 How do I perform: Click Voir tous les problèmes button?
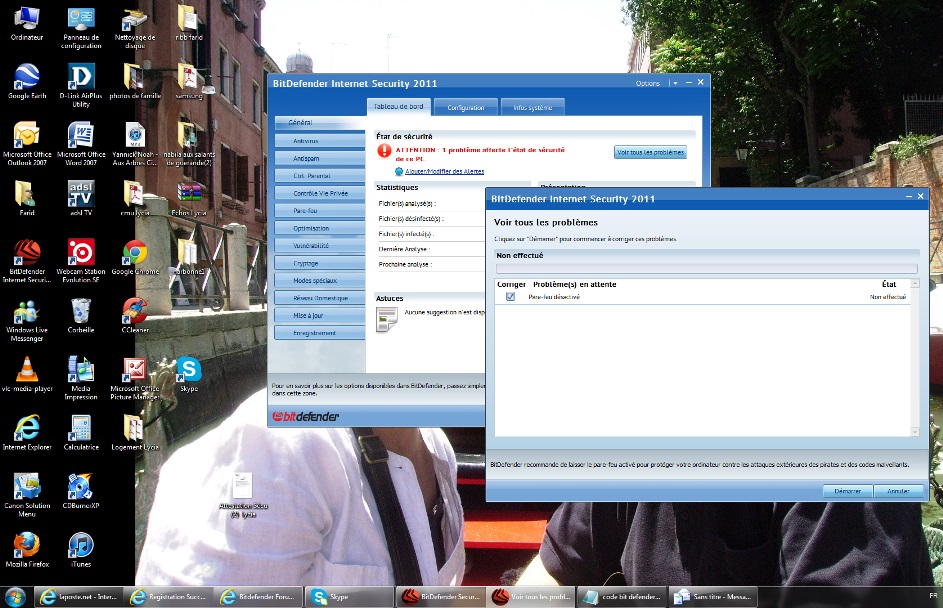650,152
